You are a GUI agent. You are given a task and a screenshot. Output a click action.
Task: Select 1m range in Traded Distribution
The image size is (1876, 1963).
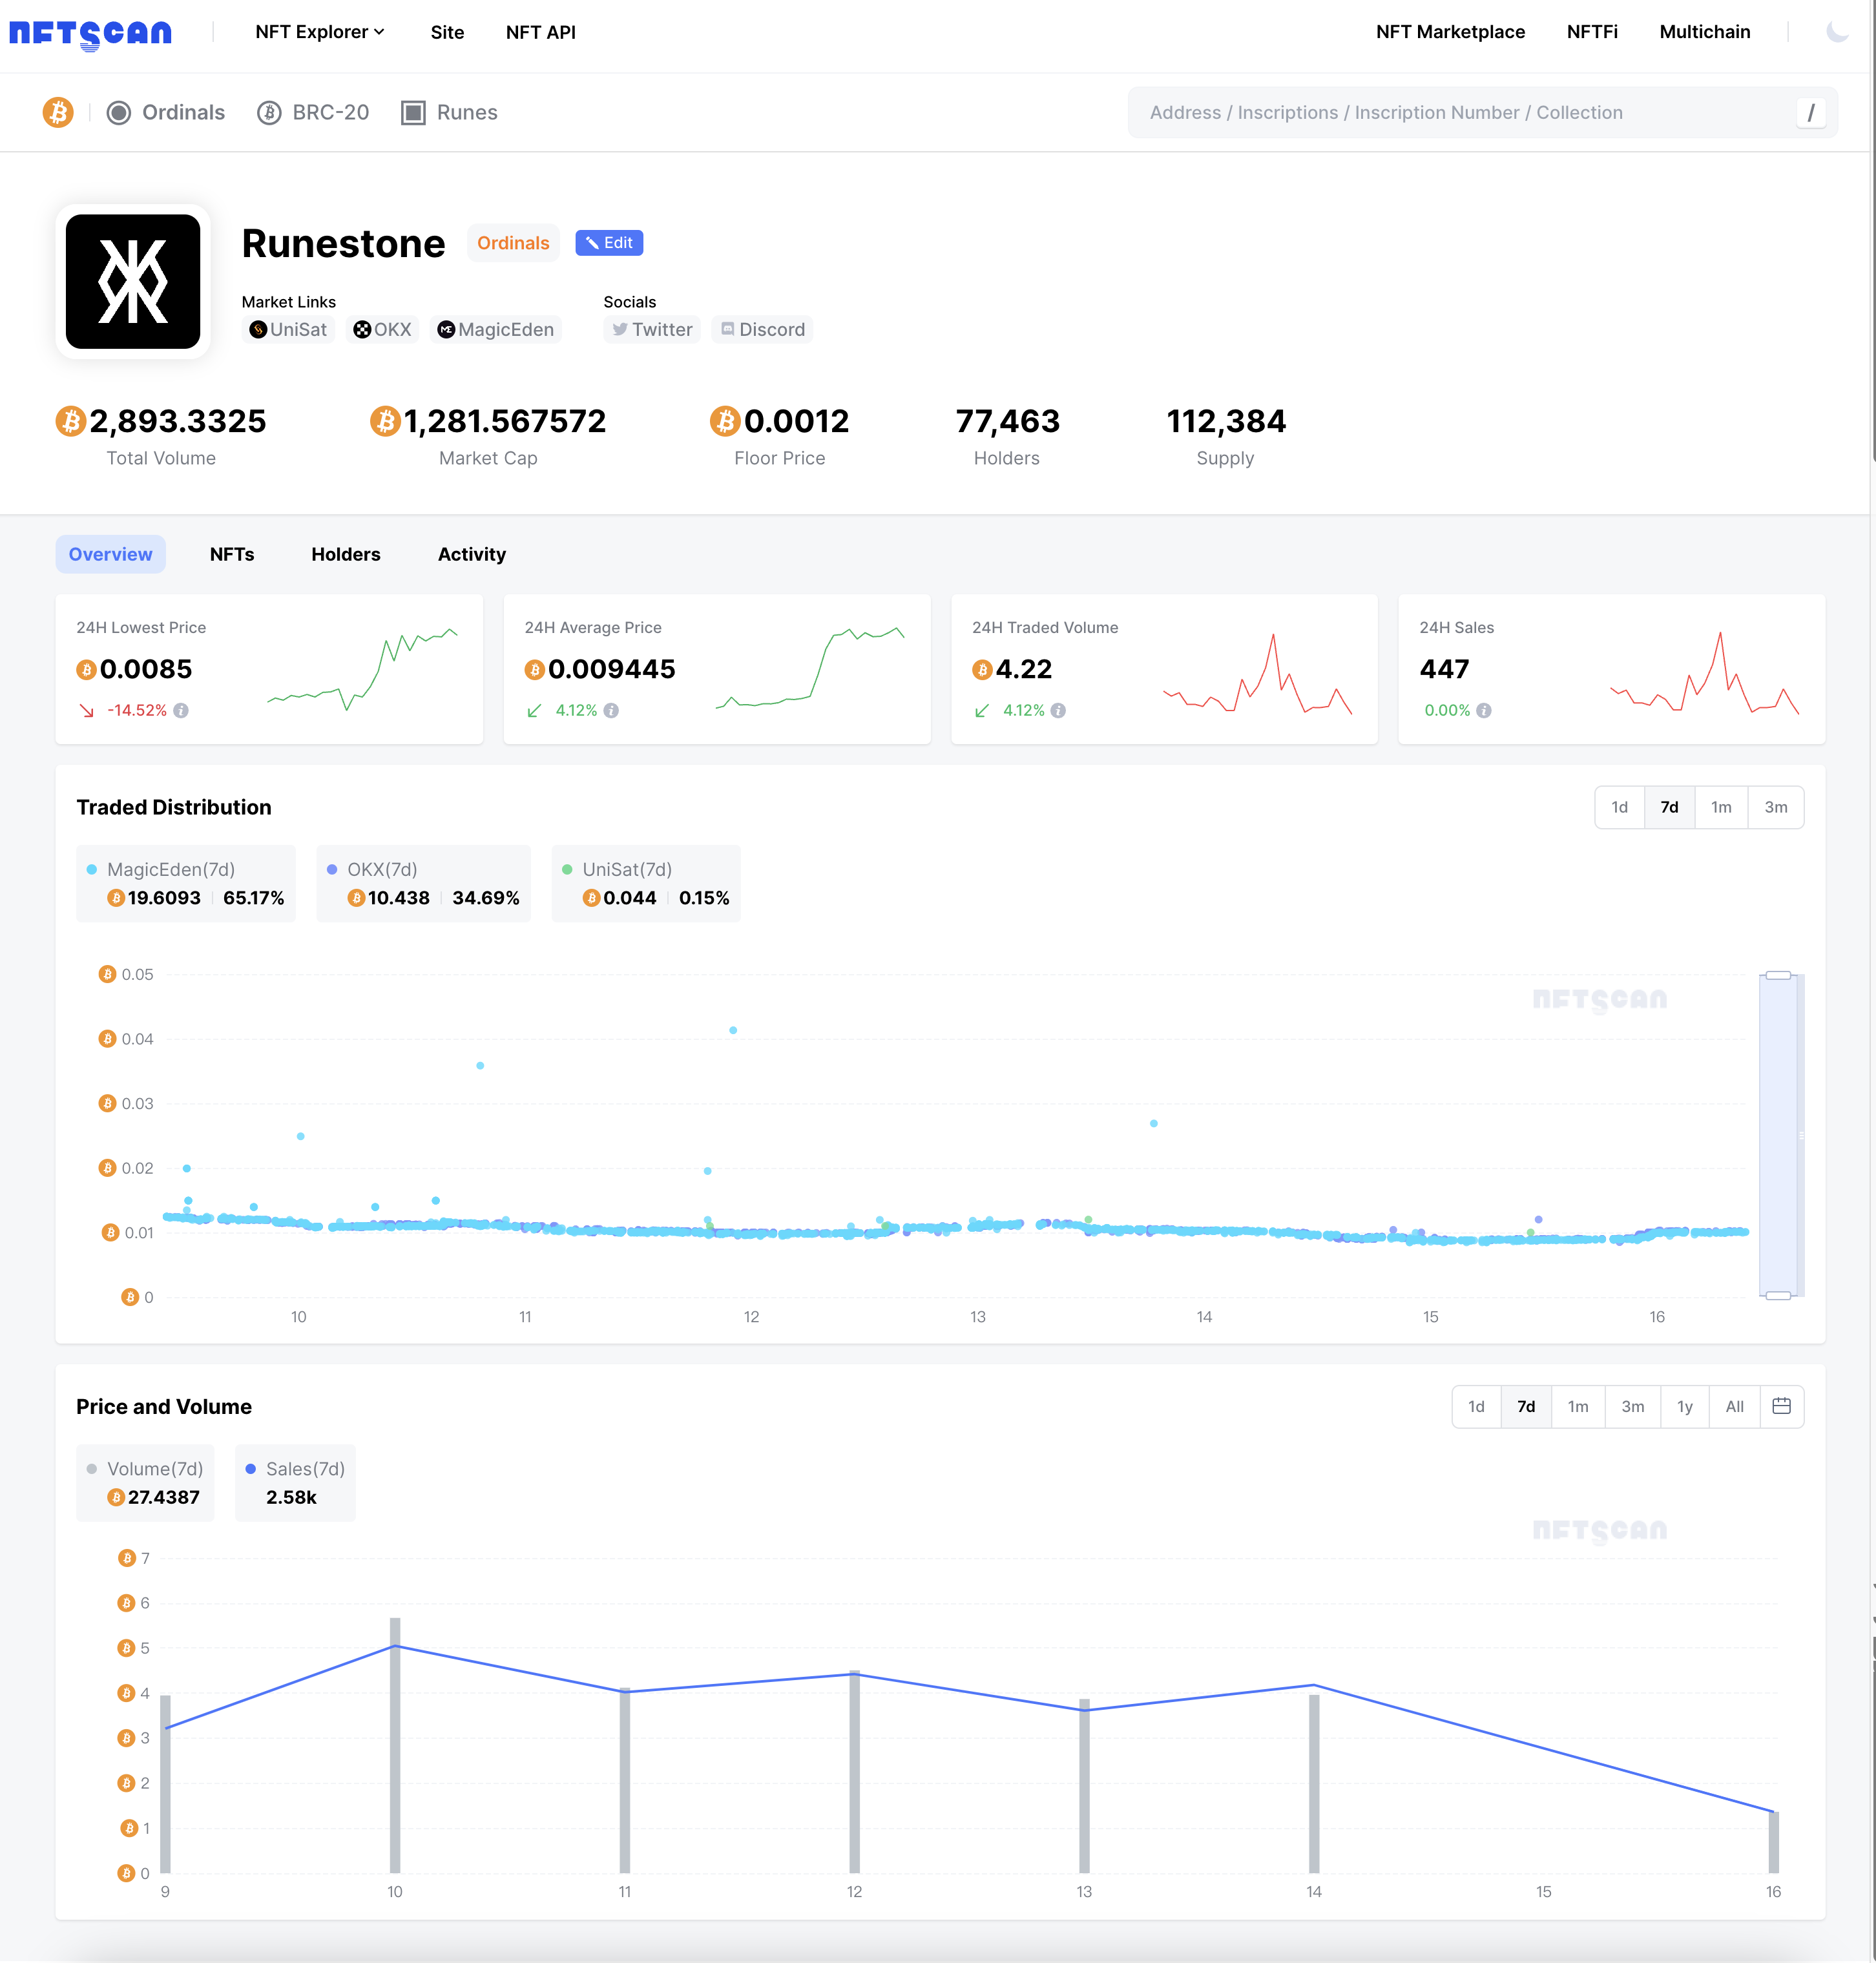pos(1720,807)
